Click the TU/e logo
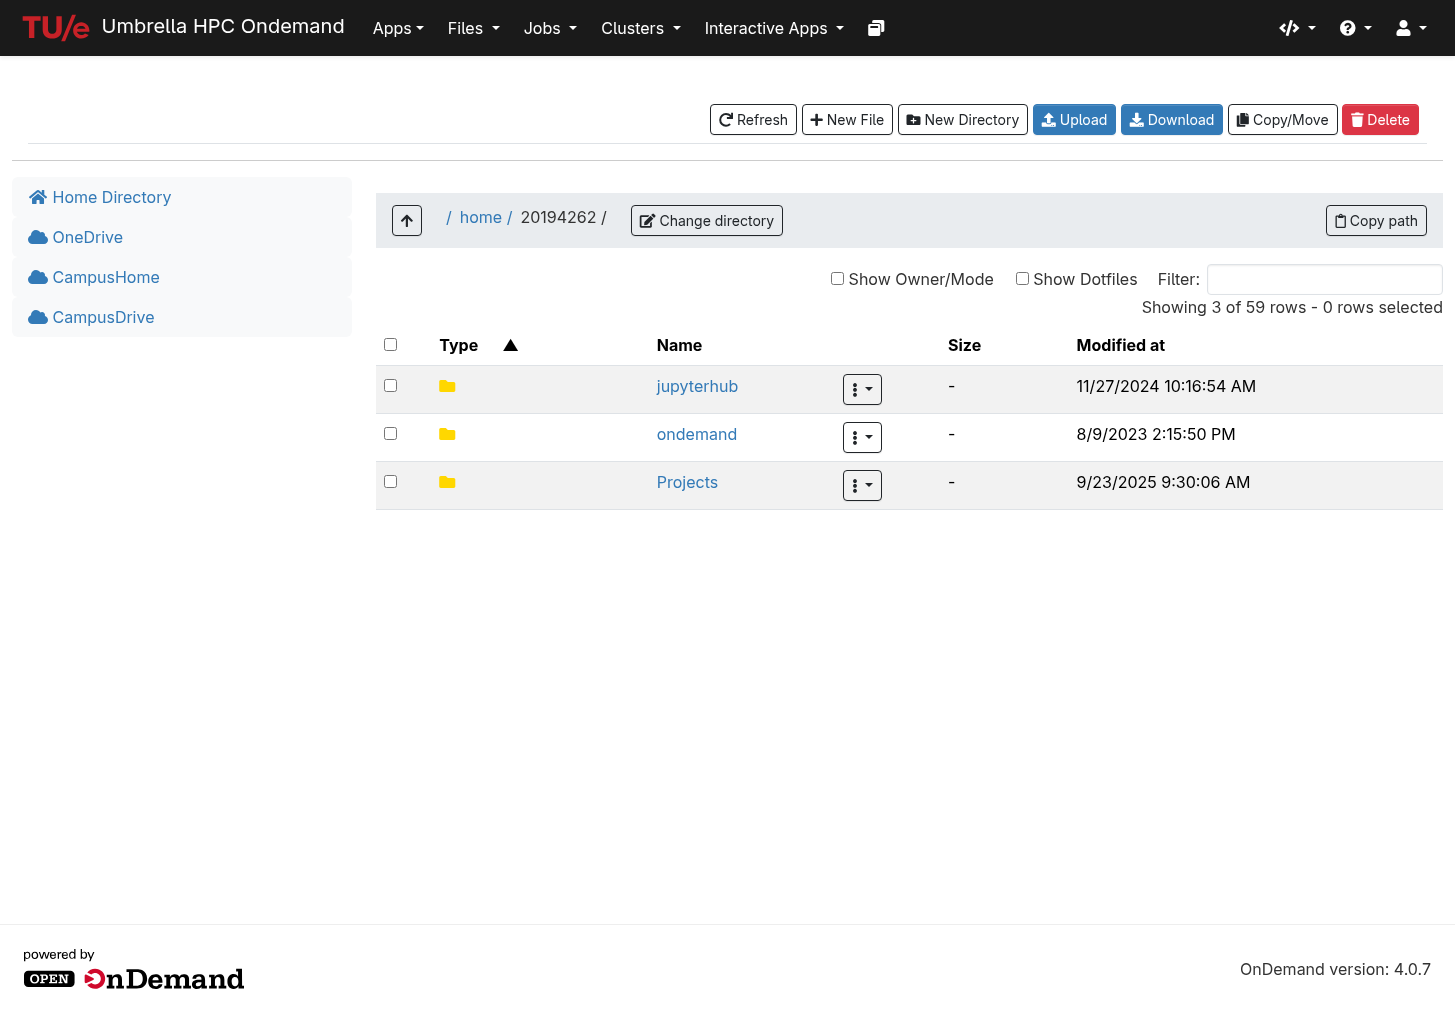Viewport: 1455px width, 1013px height. coord(56,28)
